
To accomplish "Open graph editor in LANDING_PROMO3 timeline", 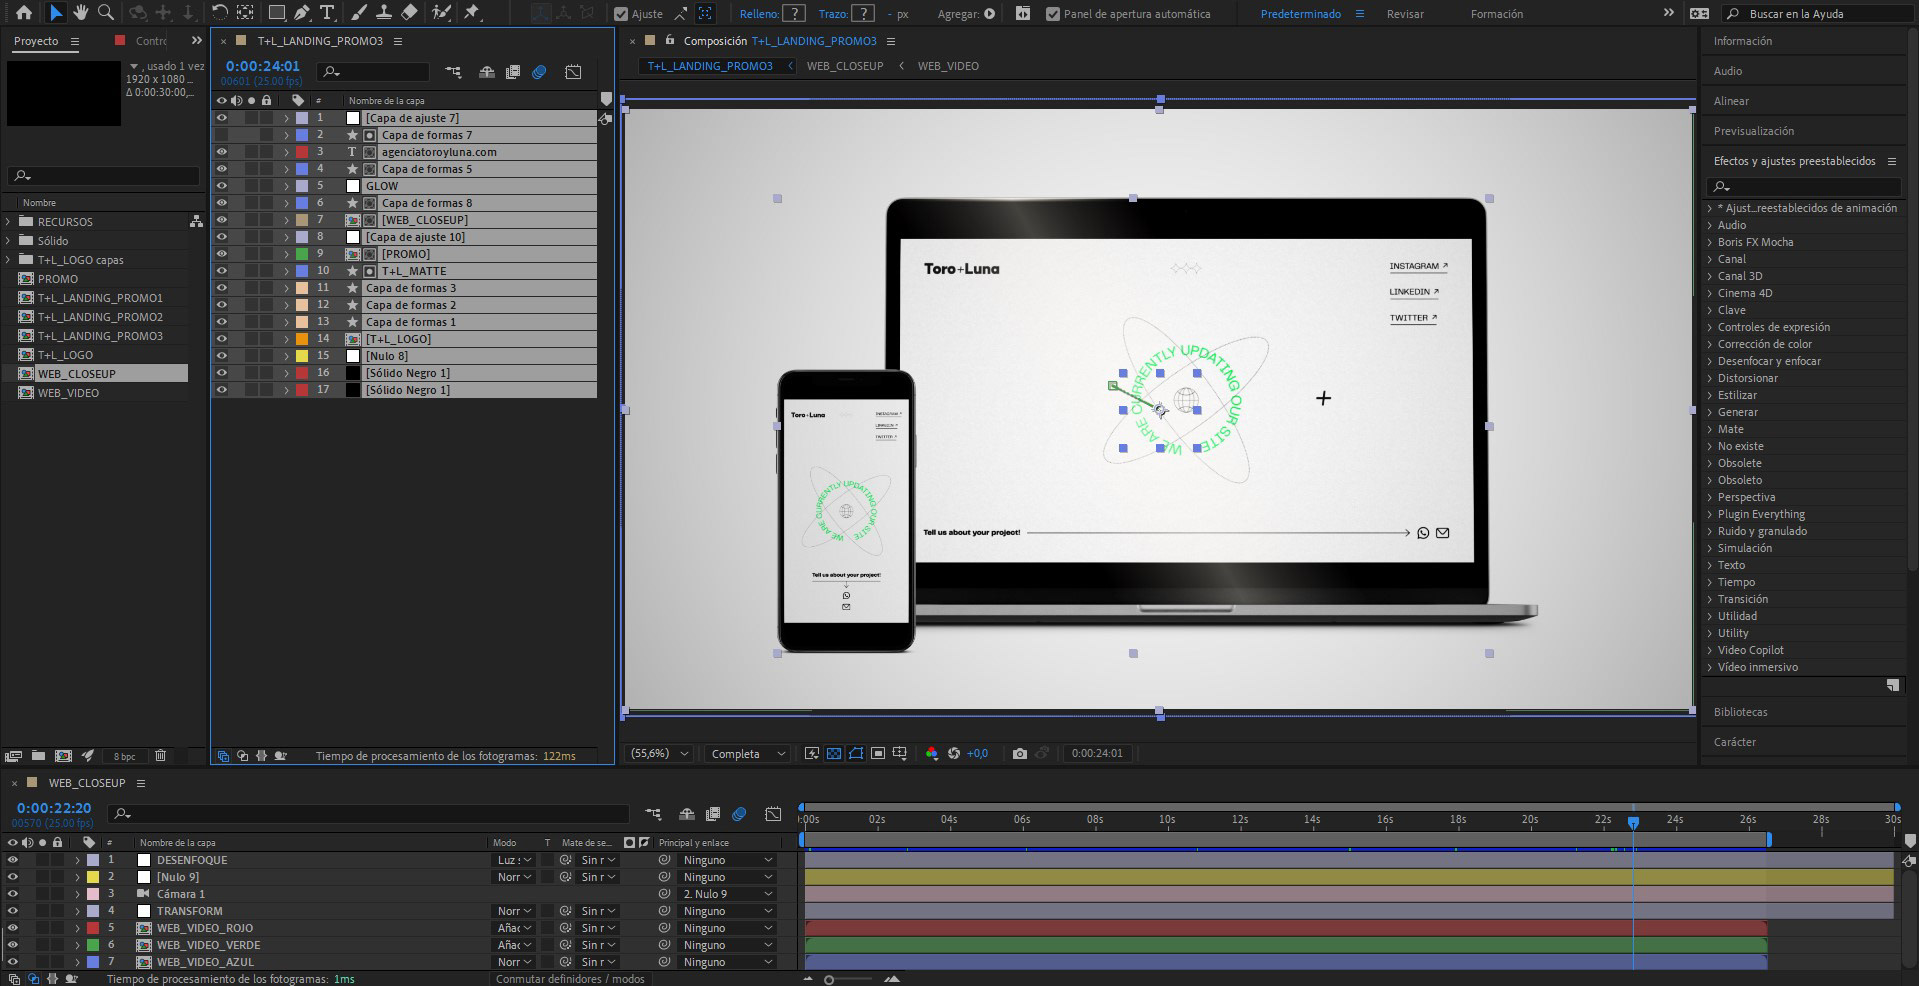I will point(573,72).
